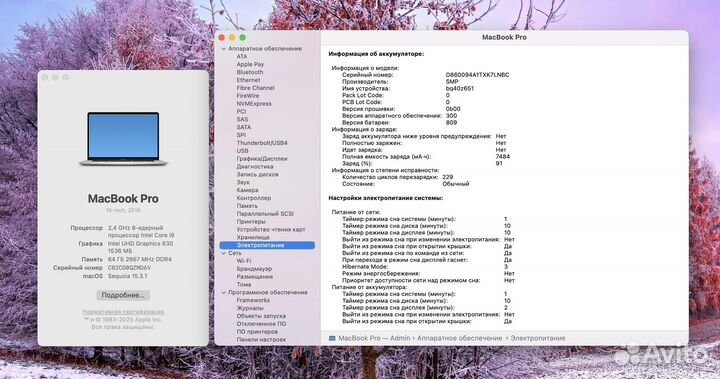Collapse the Программное обеспечение section

(224, 292)
